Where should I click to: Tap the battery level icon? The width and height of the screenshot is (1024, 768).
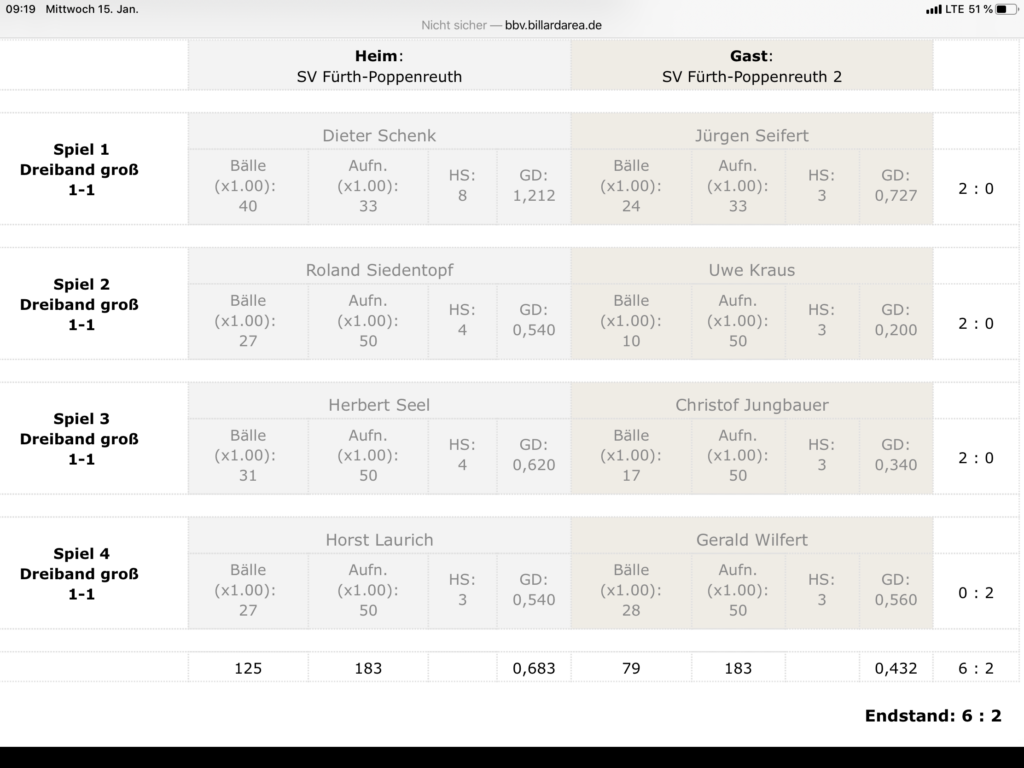(1006, 9)
